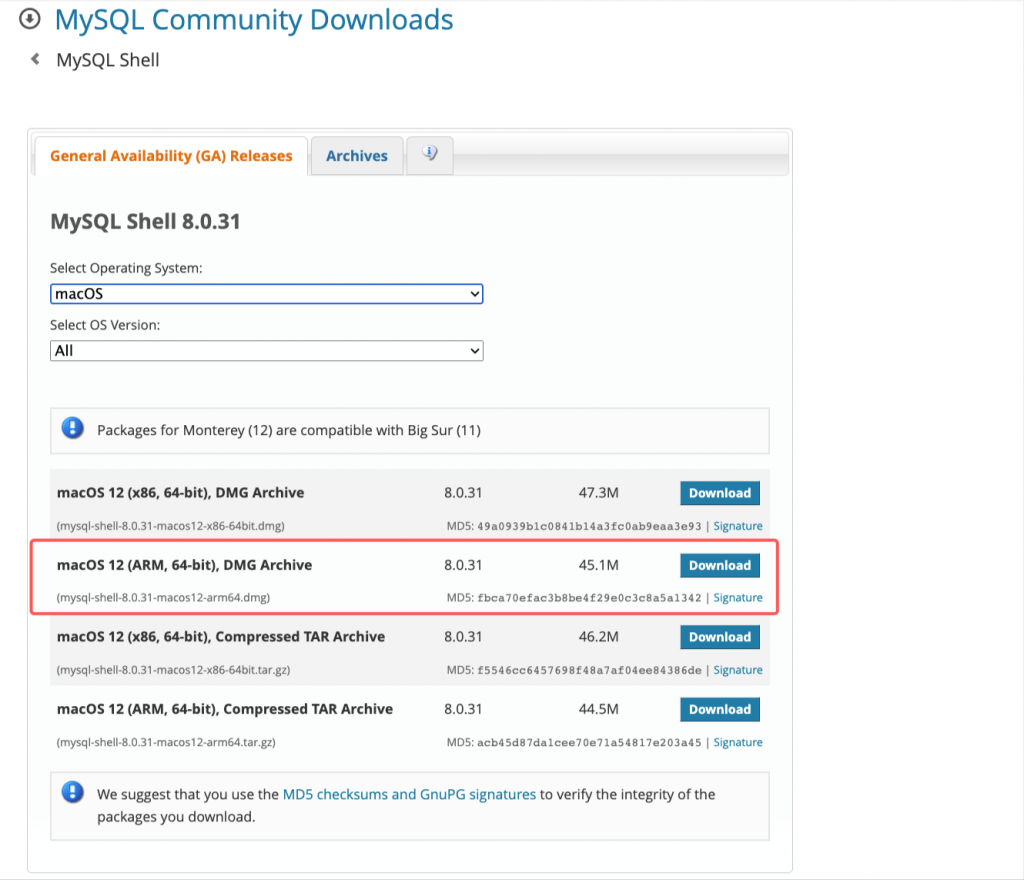
Task: Click filename mysql-shell-8.0.31-macos12-x86-64bit.tar.gz
Action: (x=174, y=670)
